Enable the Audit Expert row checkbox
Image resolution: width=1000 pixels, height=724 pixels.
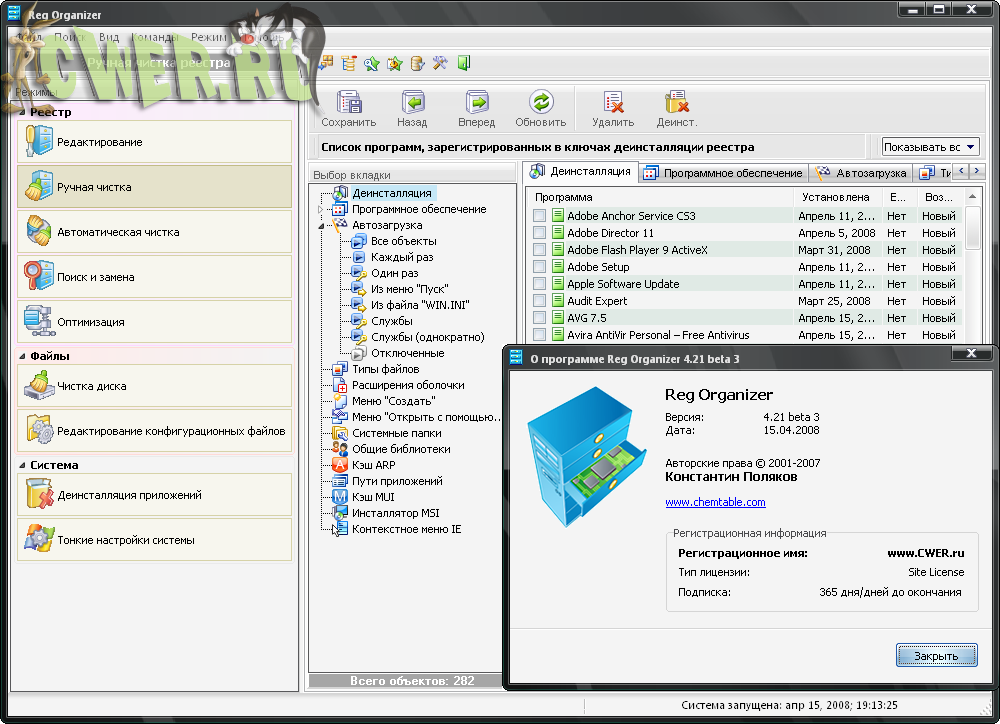[540, 301]
